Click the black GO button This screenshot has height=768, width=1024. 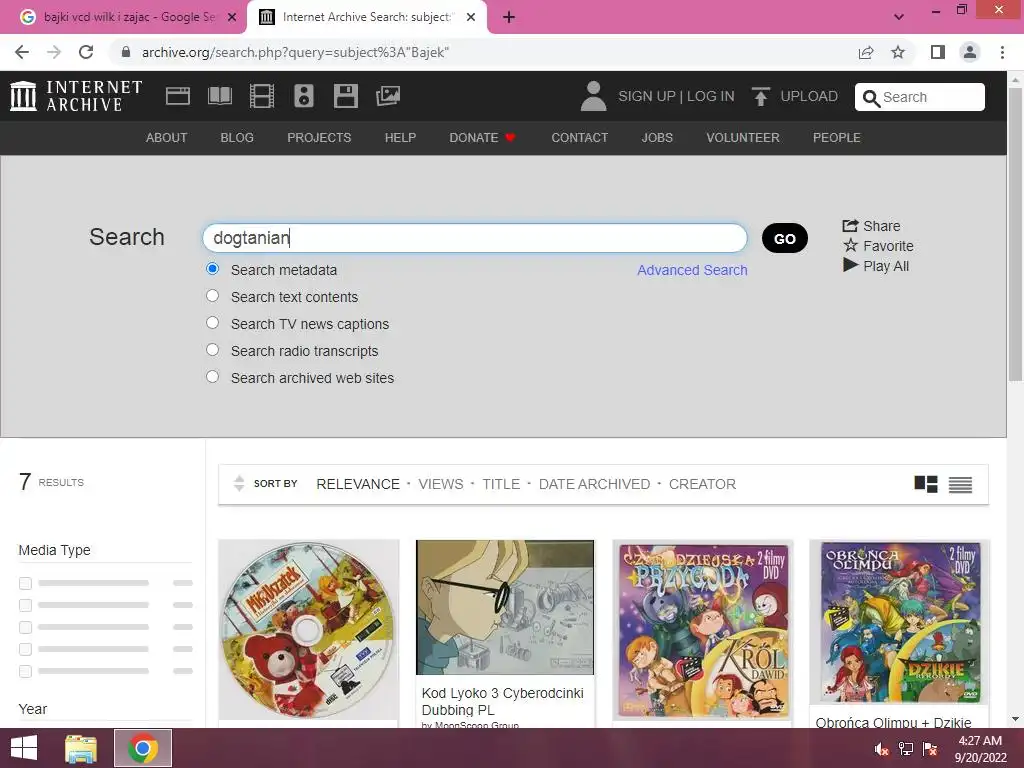tap(784, 238)
